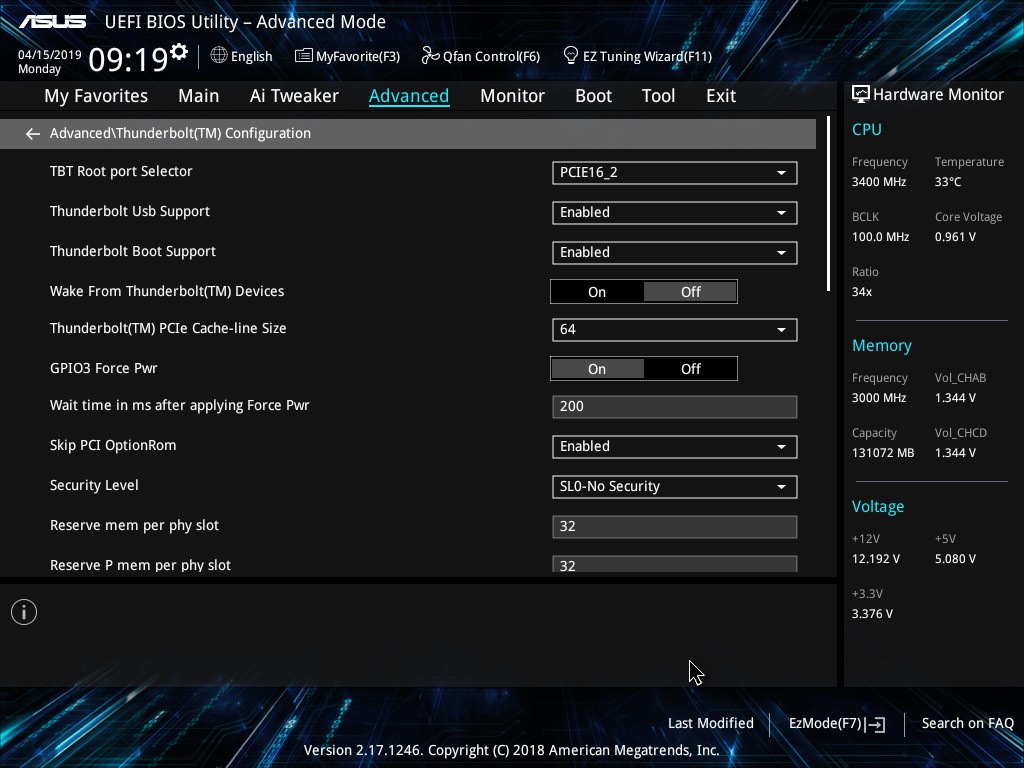1024x768 pixels.
Task: Open the Ai Tweaker tab
Action: pos(294,96)
